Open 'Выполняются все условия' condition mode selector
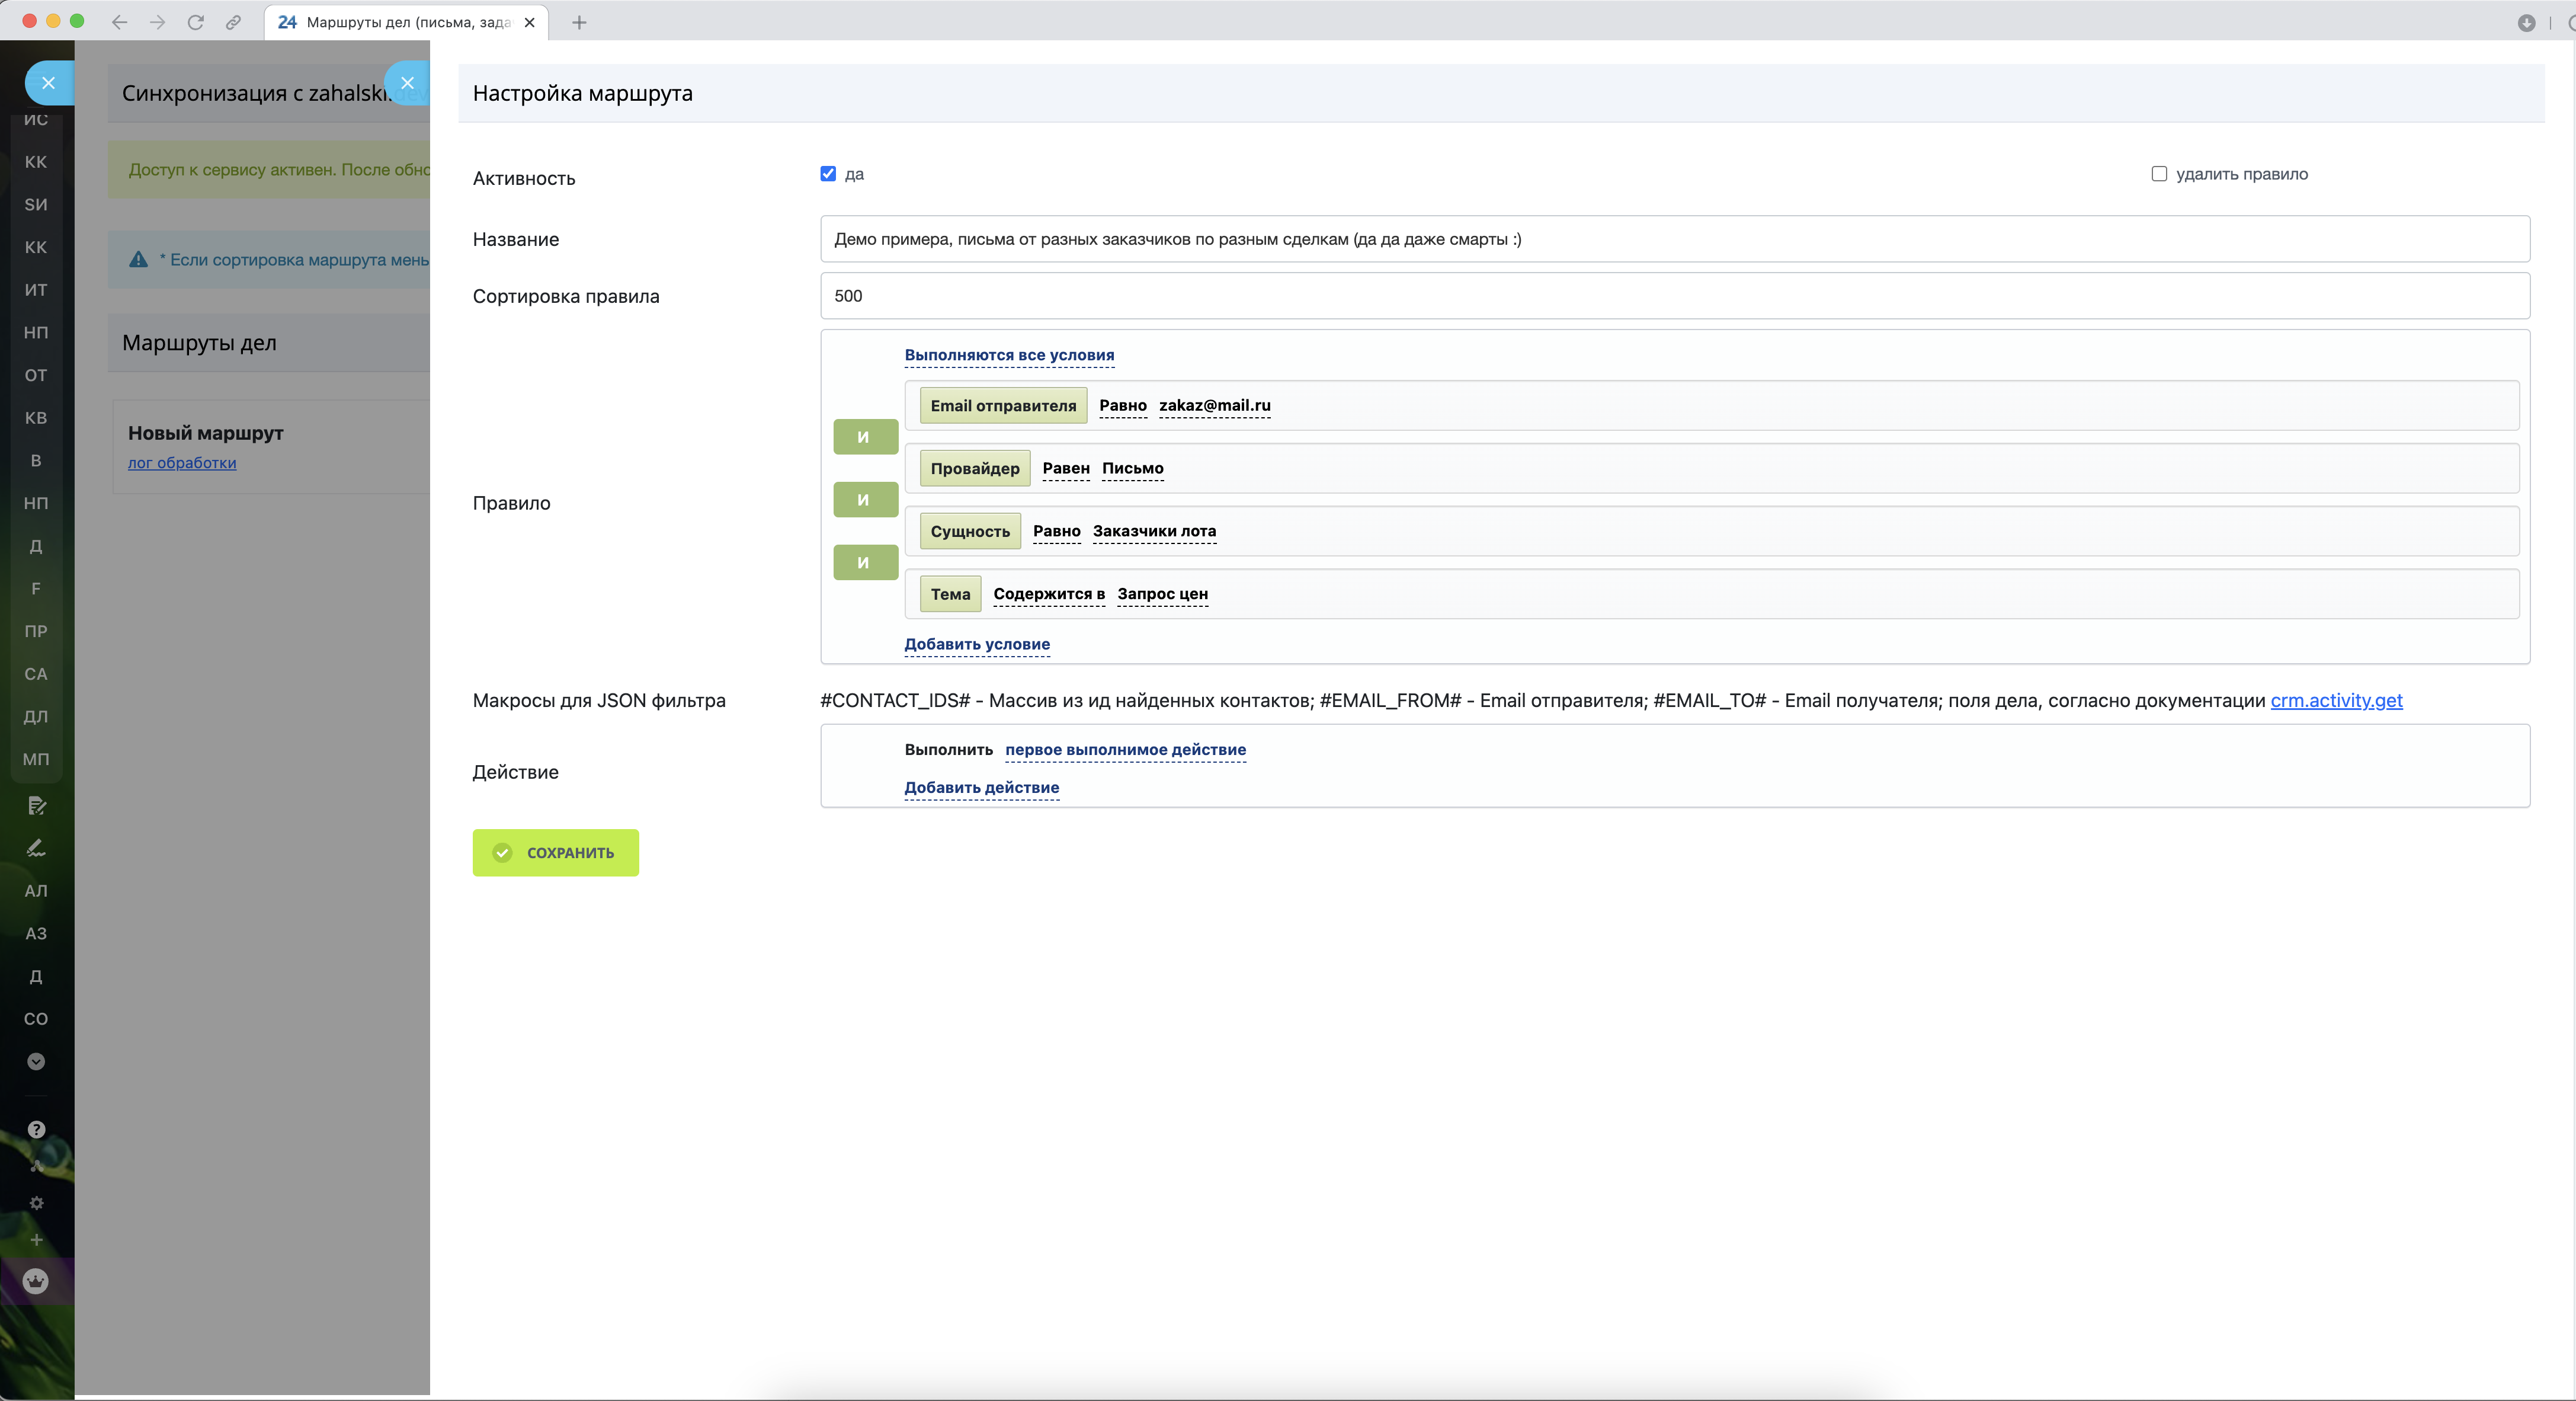This screenshot has width=2576, height=1401. pyautogui.click(x=1009, y=355)
